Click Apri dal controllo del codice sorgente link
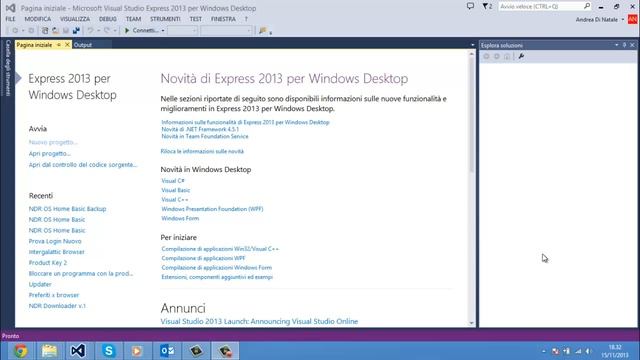Screen dimensions: 640x360 [x=83, y=164]
